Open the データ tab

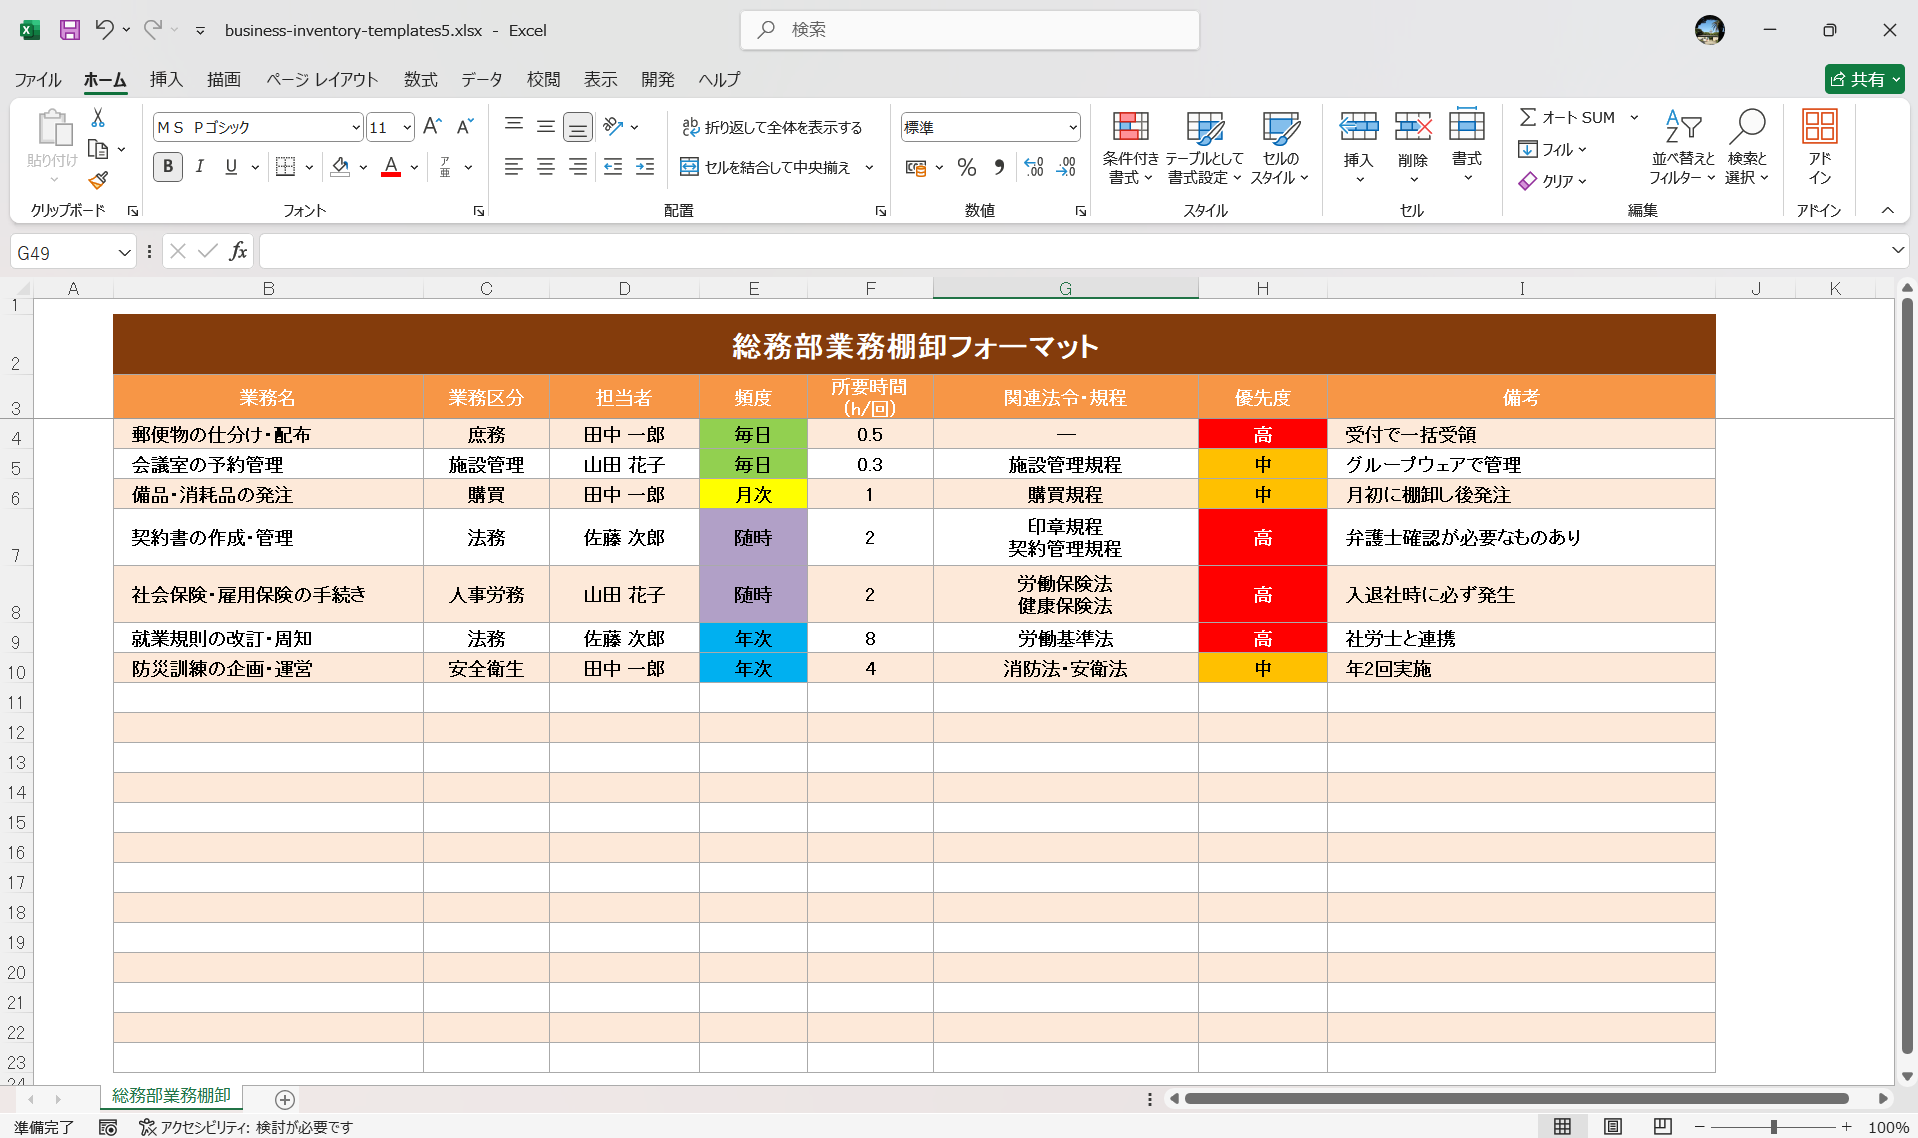click(x=482, y=80)
